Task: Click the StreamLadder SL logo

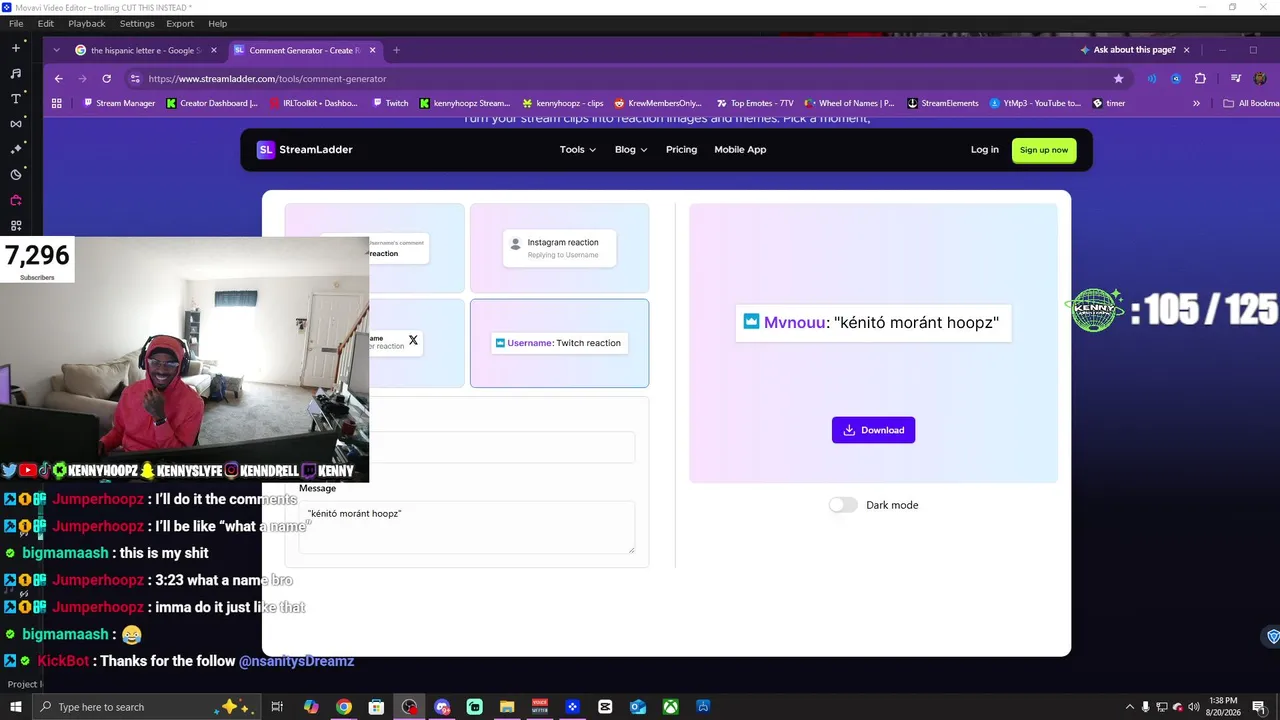Action: 266,150
